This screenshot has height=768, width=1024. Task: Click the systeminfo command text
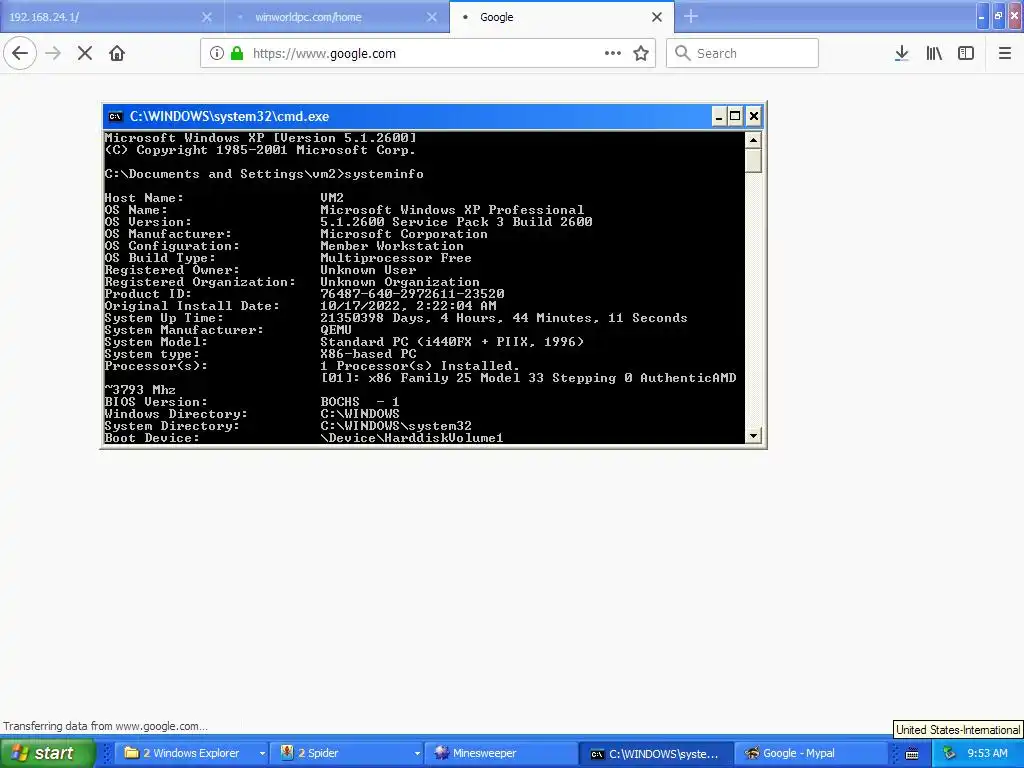[384, 174]
